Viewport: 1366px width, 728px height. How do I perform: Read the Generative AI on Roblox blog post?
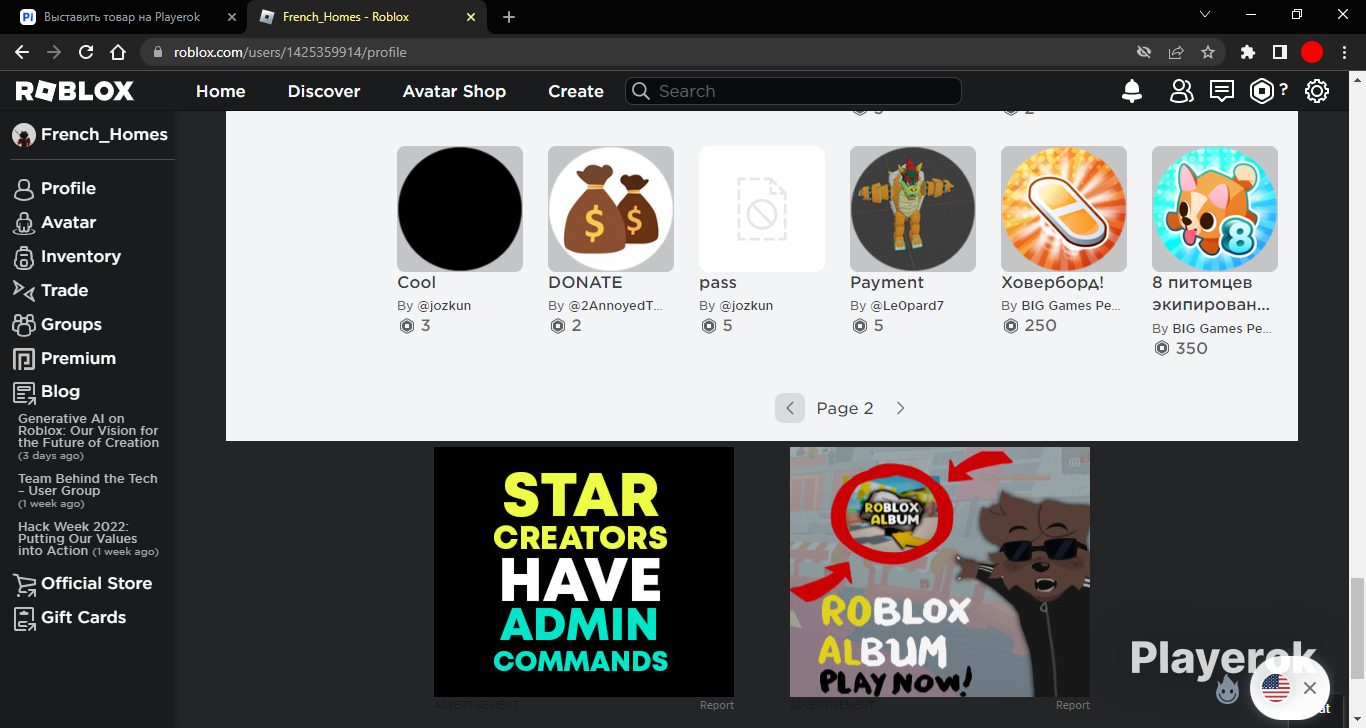[88, 431]
